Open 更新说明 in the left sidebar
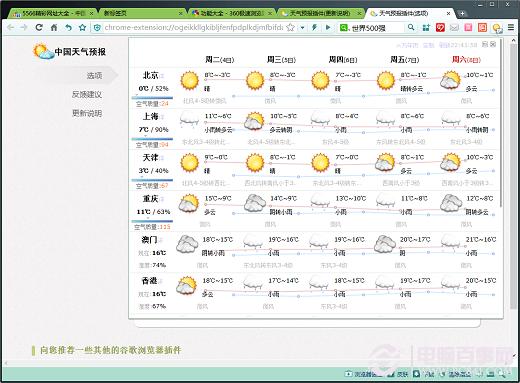This screenshot has height=383, width=520. [x=87, y=113]
